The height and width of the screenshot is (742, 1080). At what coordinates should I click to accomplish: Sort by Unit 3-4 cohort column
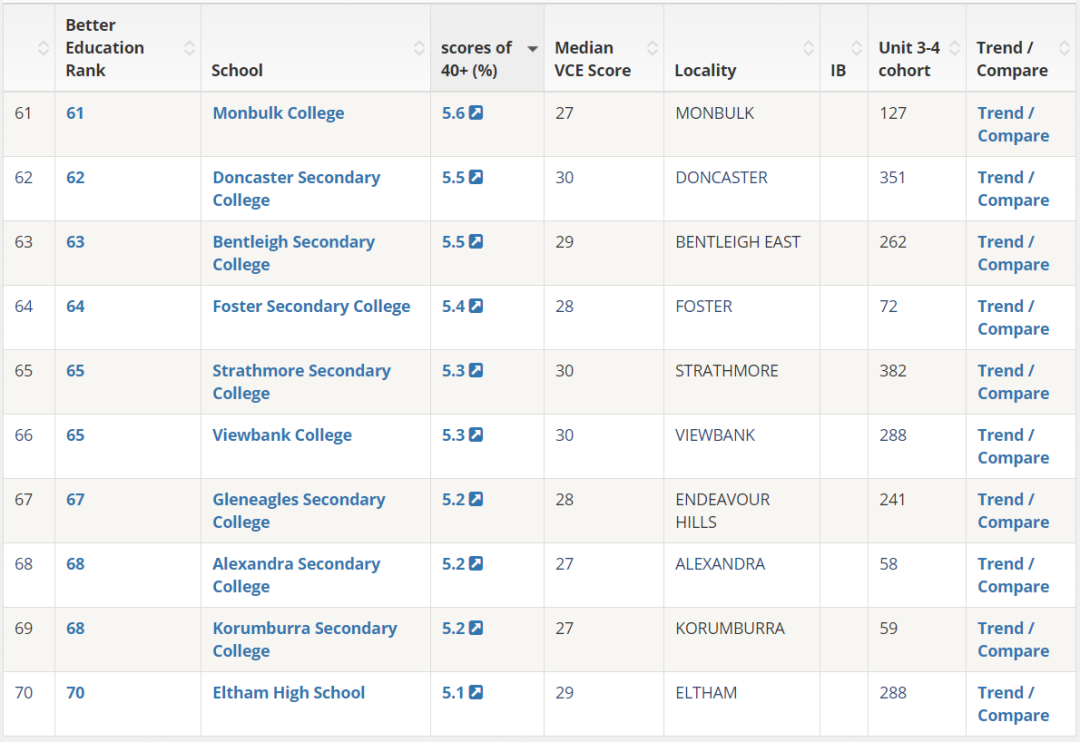[x=917, y=48]
